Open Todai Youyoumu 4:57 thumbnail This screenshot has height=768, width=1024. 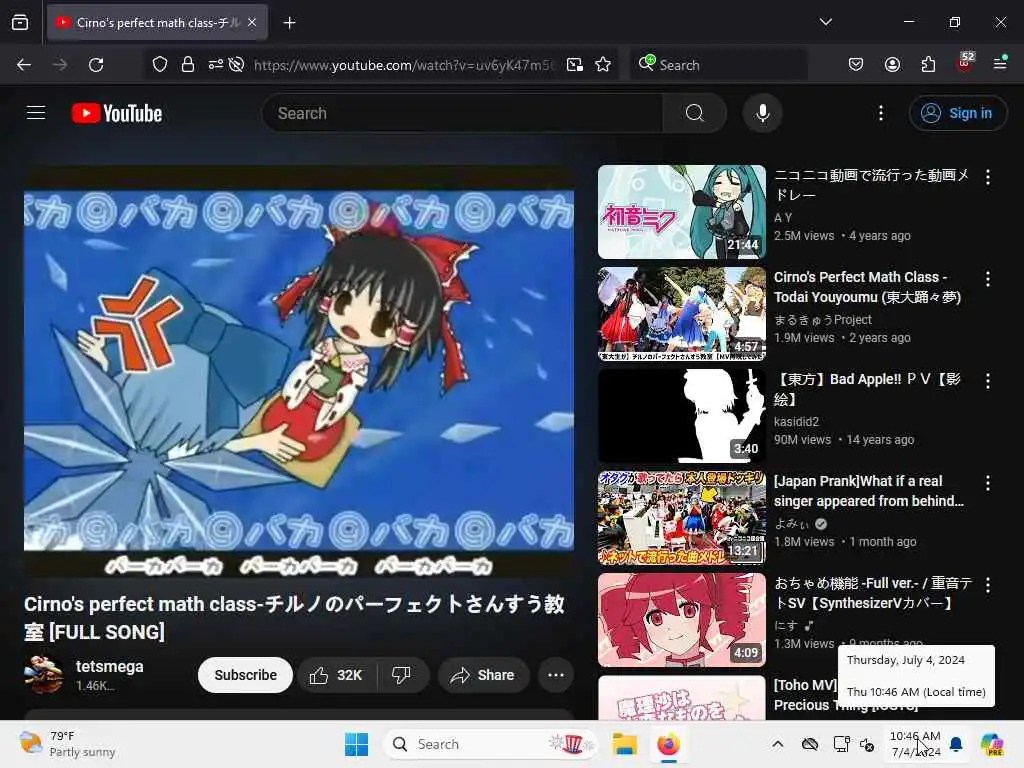pos(682,313)
